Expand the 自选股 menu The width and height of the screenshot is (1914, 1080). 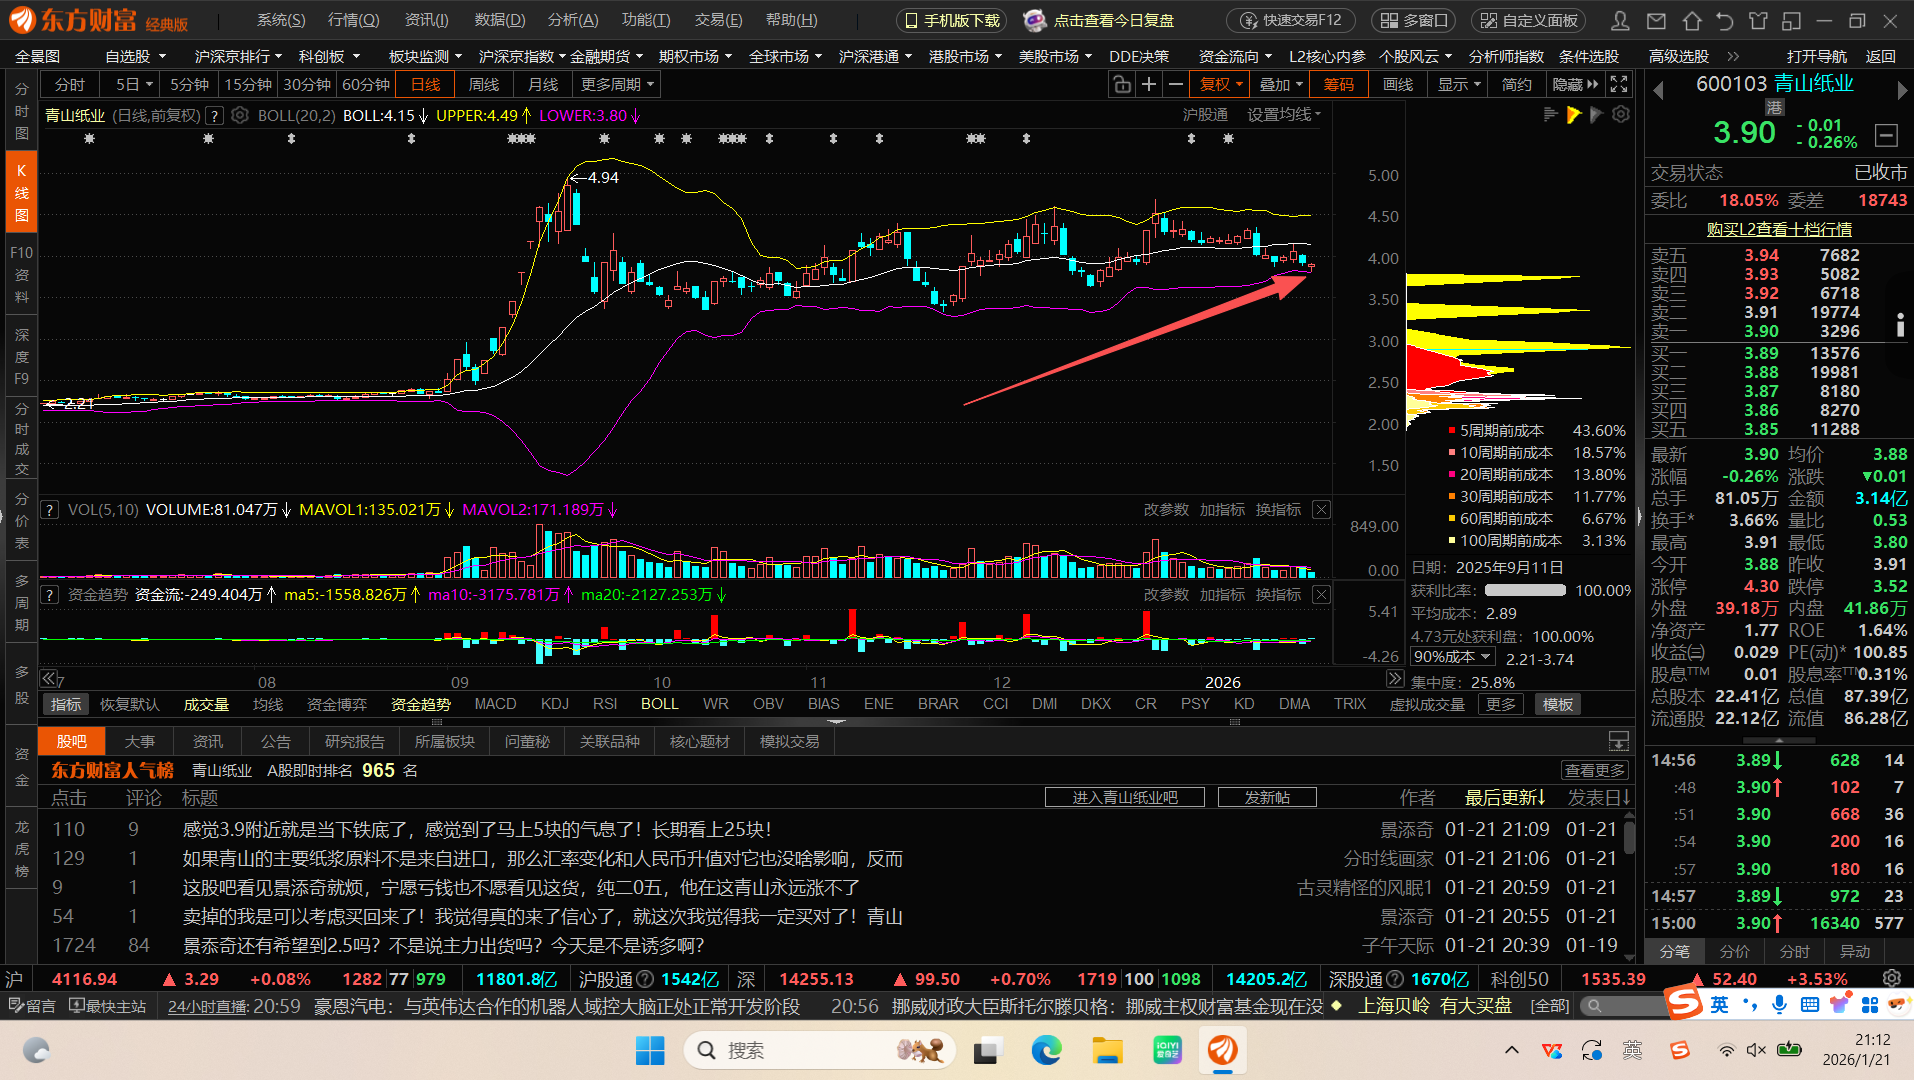point(135,56)
